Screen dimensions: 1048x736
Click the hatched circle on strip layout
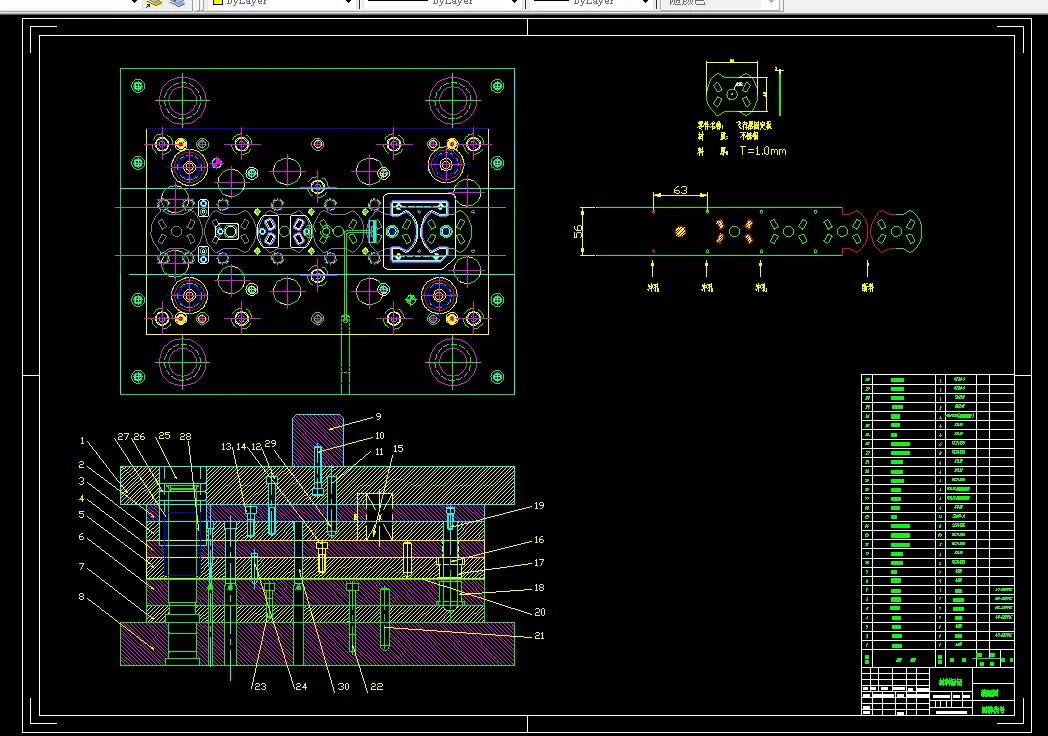pyautogui.click(x=680, y=231)
